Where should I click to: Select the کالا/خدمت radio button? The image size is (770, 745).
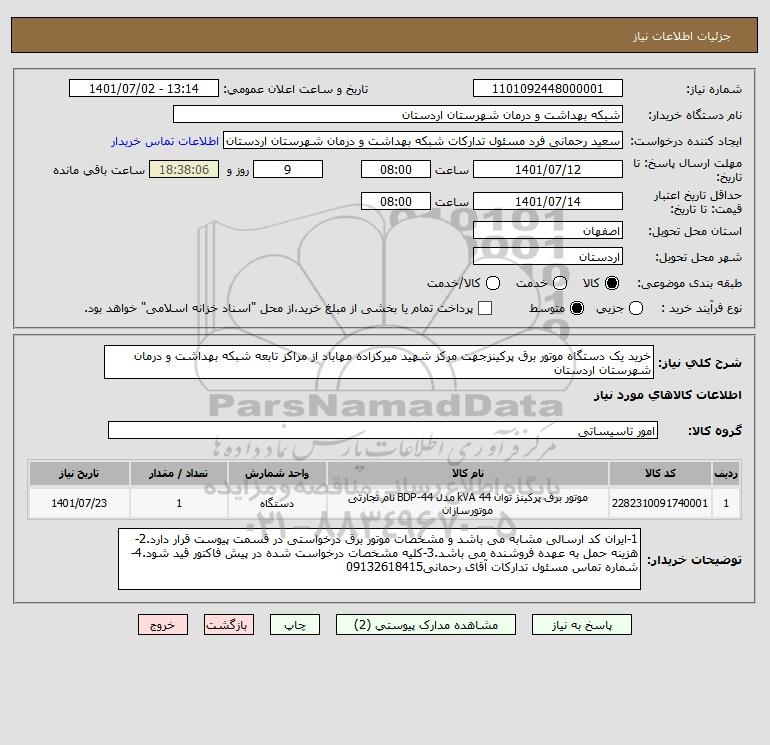493,283
